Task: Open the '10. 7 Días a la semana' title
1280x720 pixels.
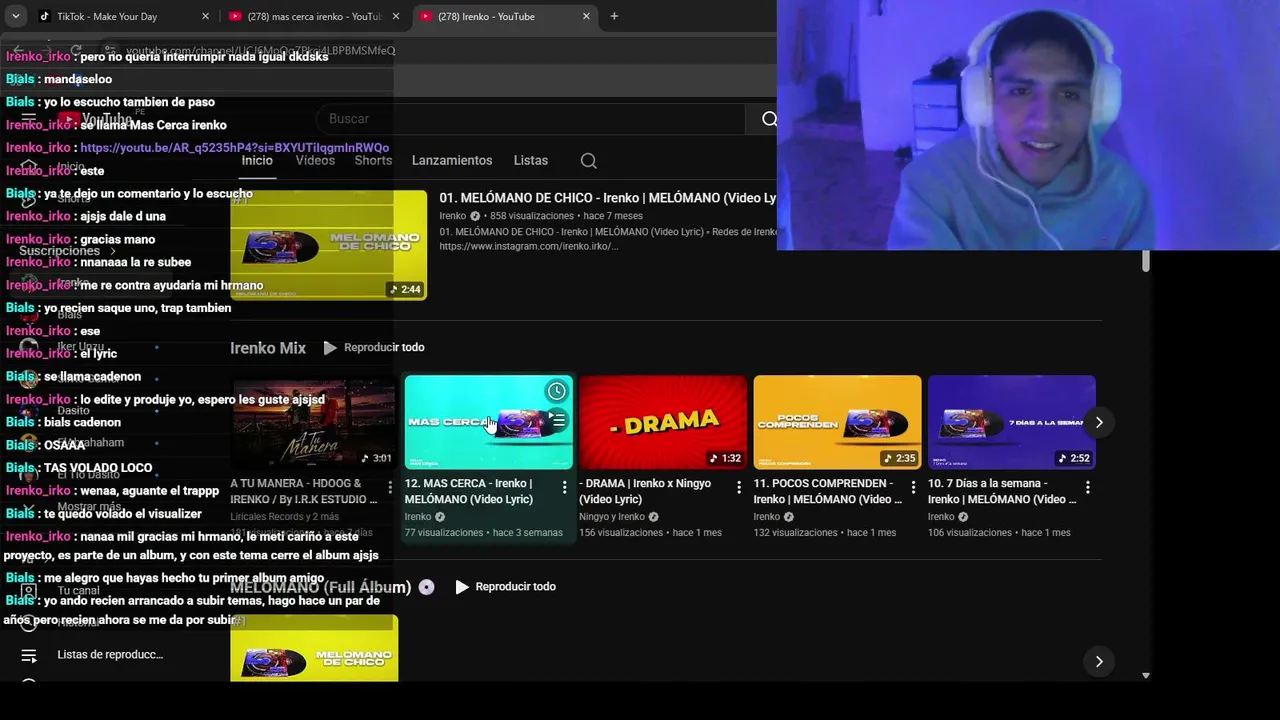Action: (1002, 491)
